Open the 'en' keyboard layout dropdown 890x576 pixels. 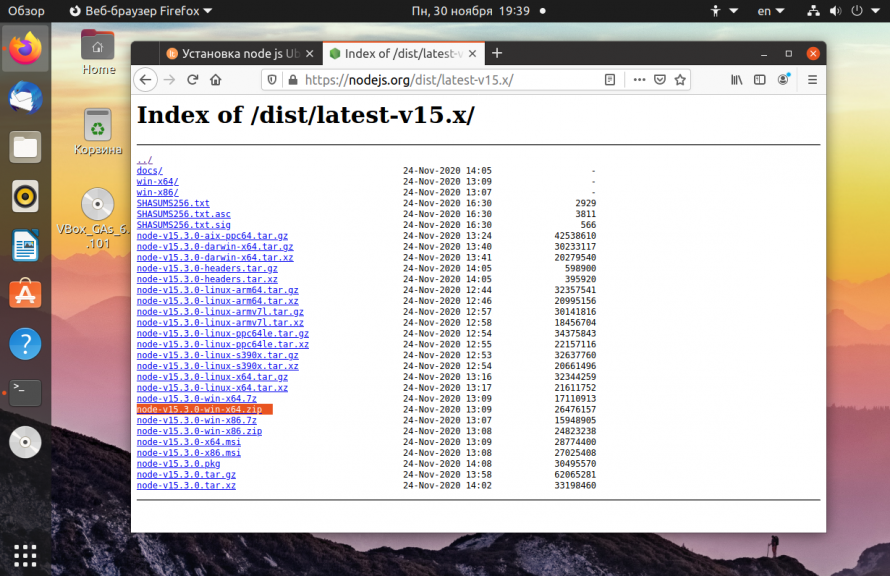[x=770, y=11]
